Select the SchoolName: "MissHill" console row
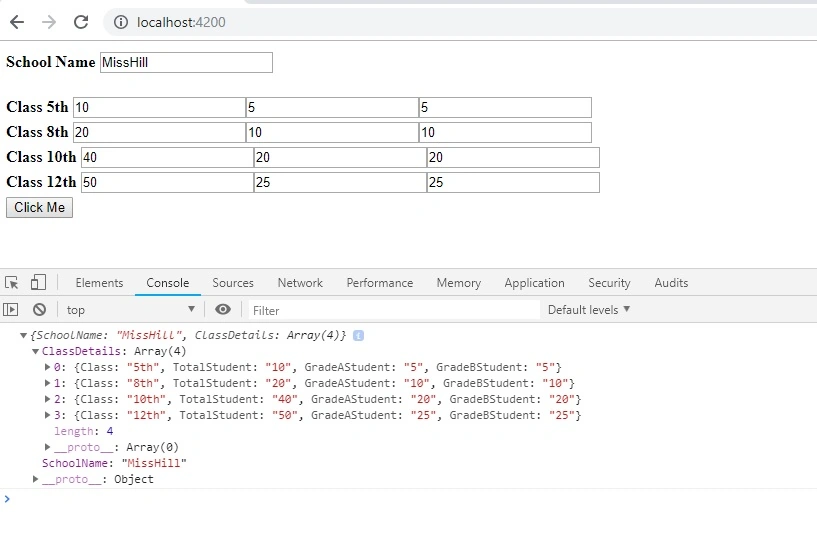The height and width of the screenshot is (552, 817). [x=114, y=463]
